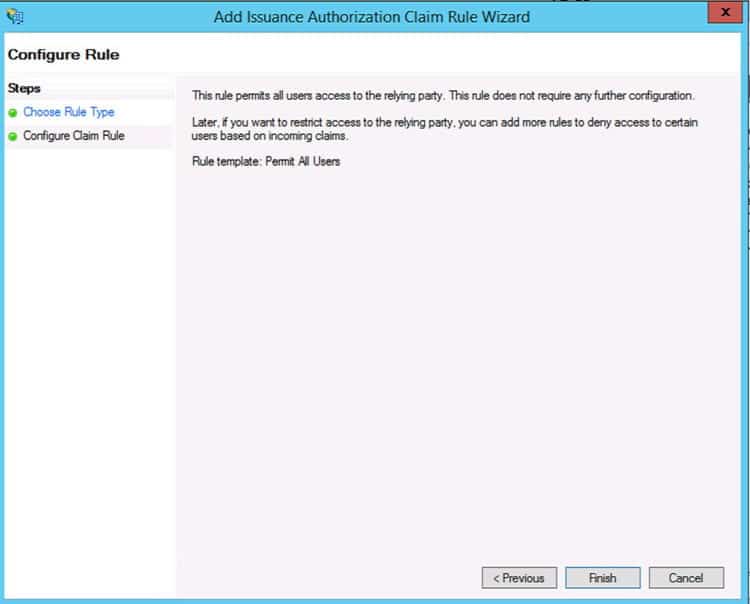Click the 'Configure Rule' heading

click(64, 55)
